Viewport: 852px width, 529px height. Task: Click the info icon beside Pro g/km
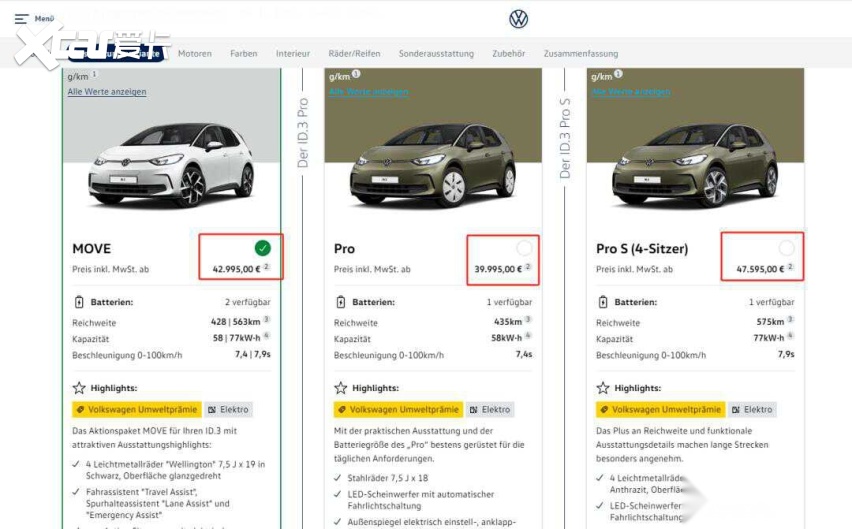[356, 74]
